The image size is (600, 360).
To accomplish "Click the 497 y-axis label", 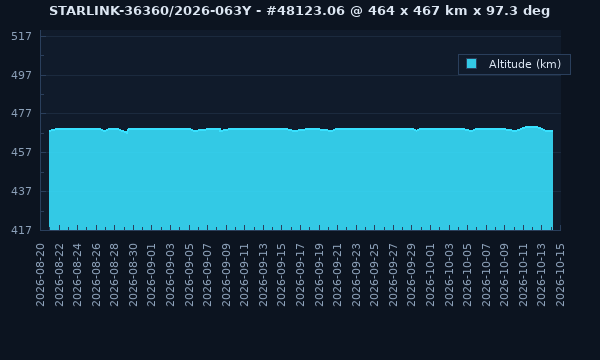I will coord(21,75).
